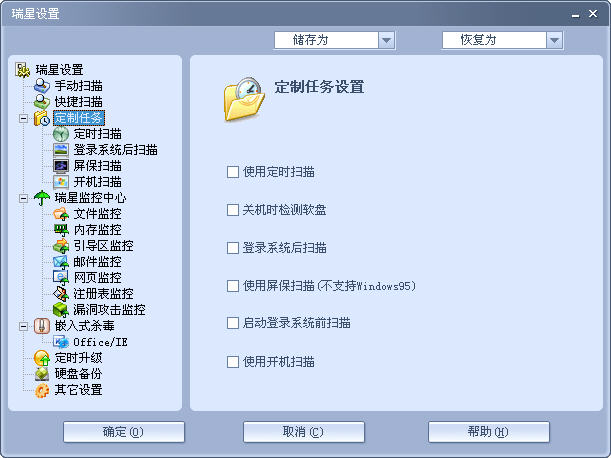Minimize the 瑞星设置 window
Viewport: 611px width, 458px height.
tap(576, 15)
